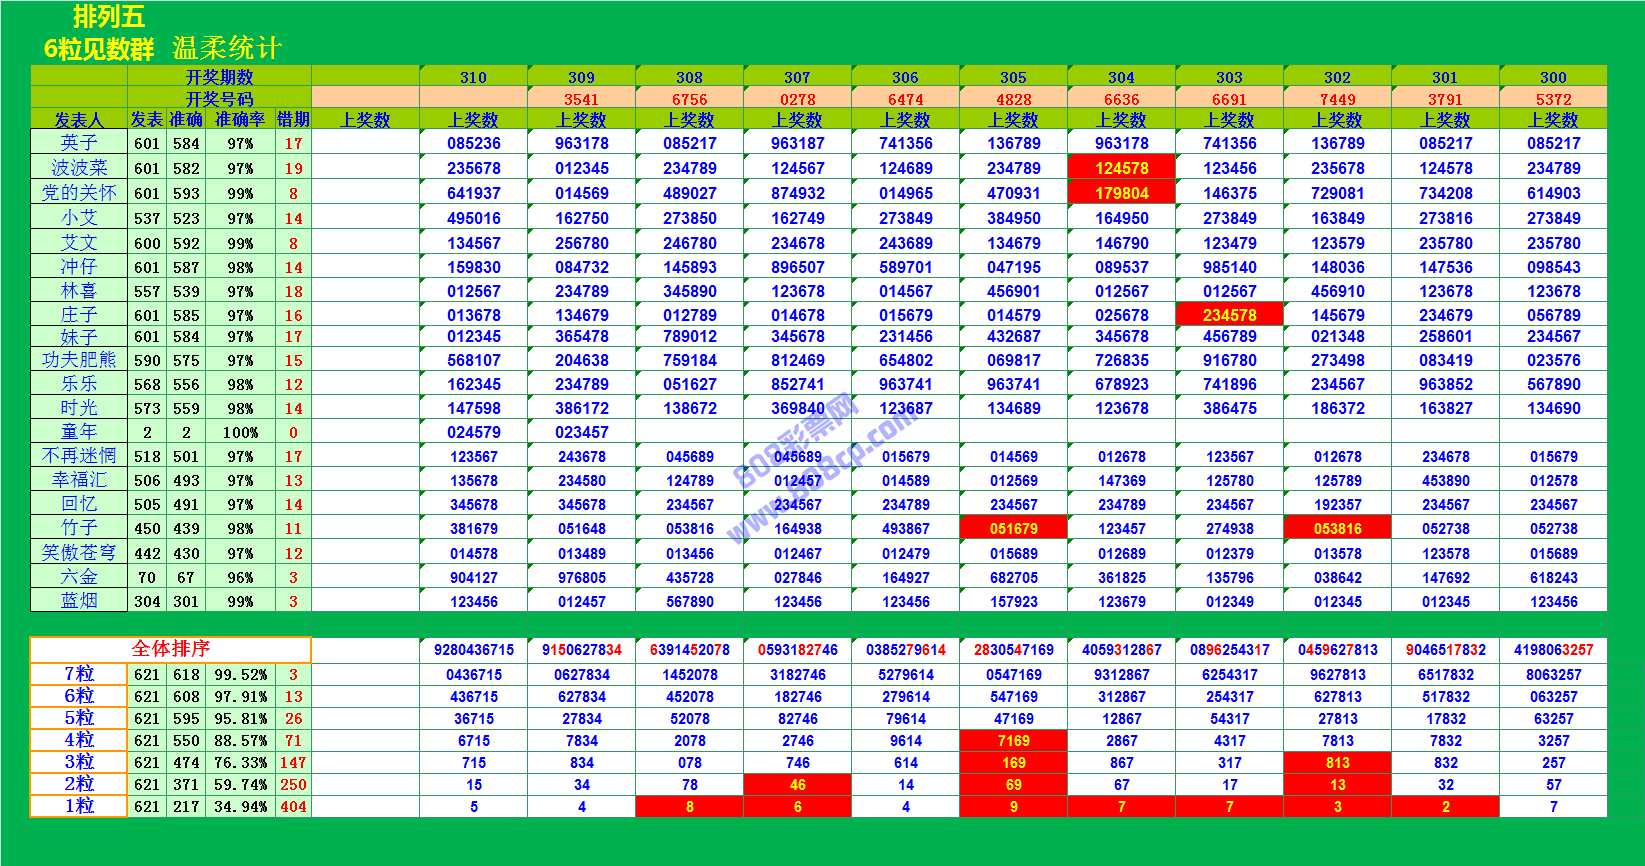Click the period 300 column header
This screenshot has width=1645, height=866.
click(x=1553, y=77)
